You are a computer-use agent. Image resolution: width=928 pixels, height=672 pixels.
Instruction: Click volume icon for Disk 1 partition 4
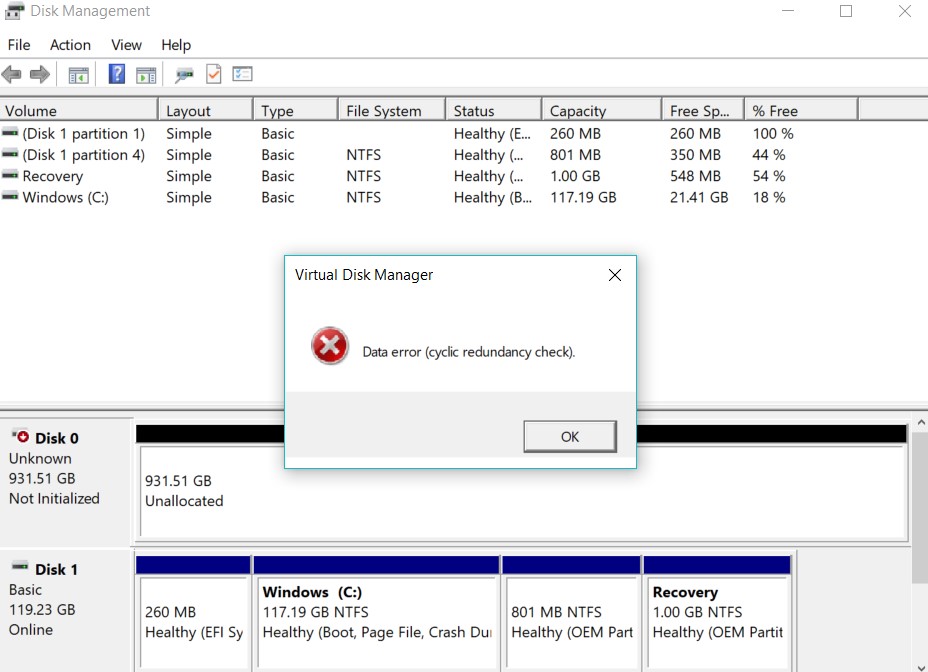click(10, 155)
